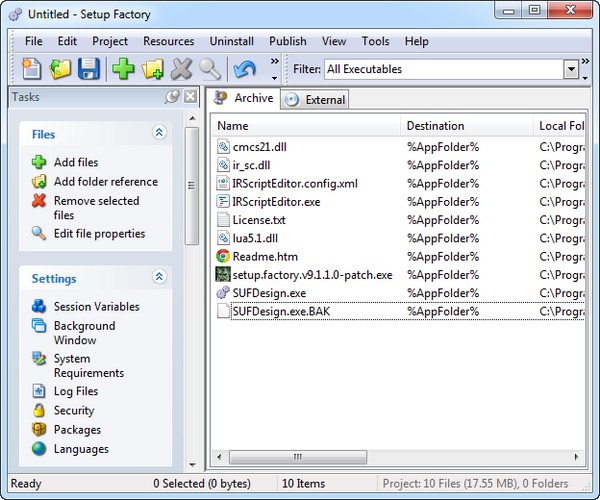
Task: Collapse the Settings task group
Action: 159,278
